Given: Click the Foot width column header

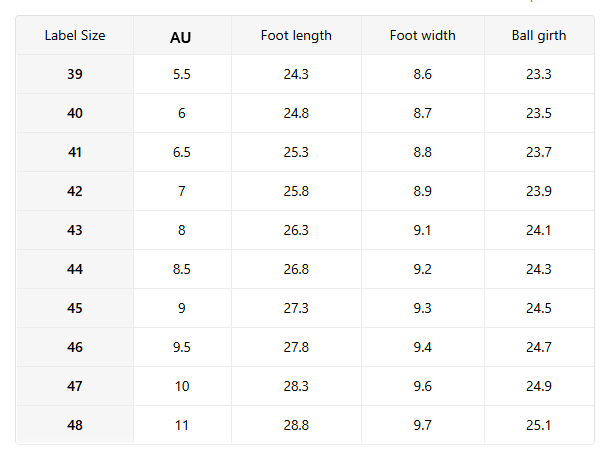Looking at the screenshot, I should click(423, 36).
